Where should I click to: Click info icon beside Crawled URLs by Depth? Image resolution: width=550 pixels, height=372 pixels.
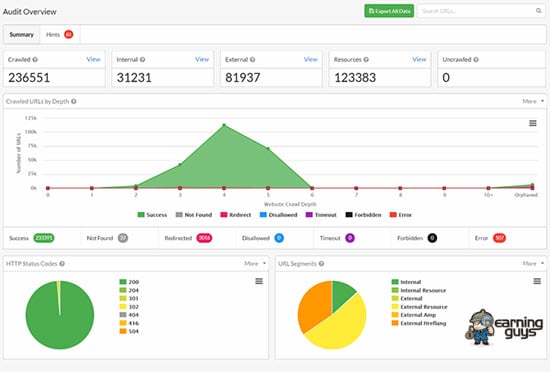coord(74,101)
